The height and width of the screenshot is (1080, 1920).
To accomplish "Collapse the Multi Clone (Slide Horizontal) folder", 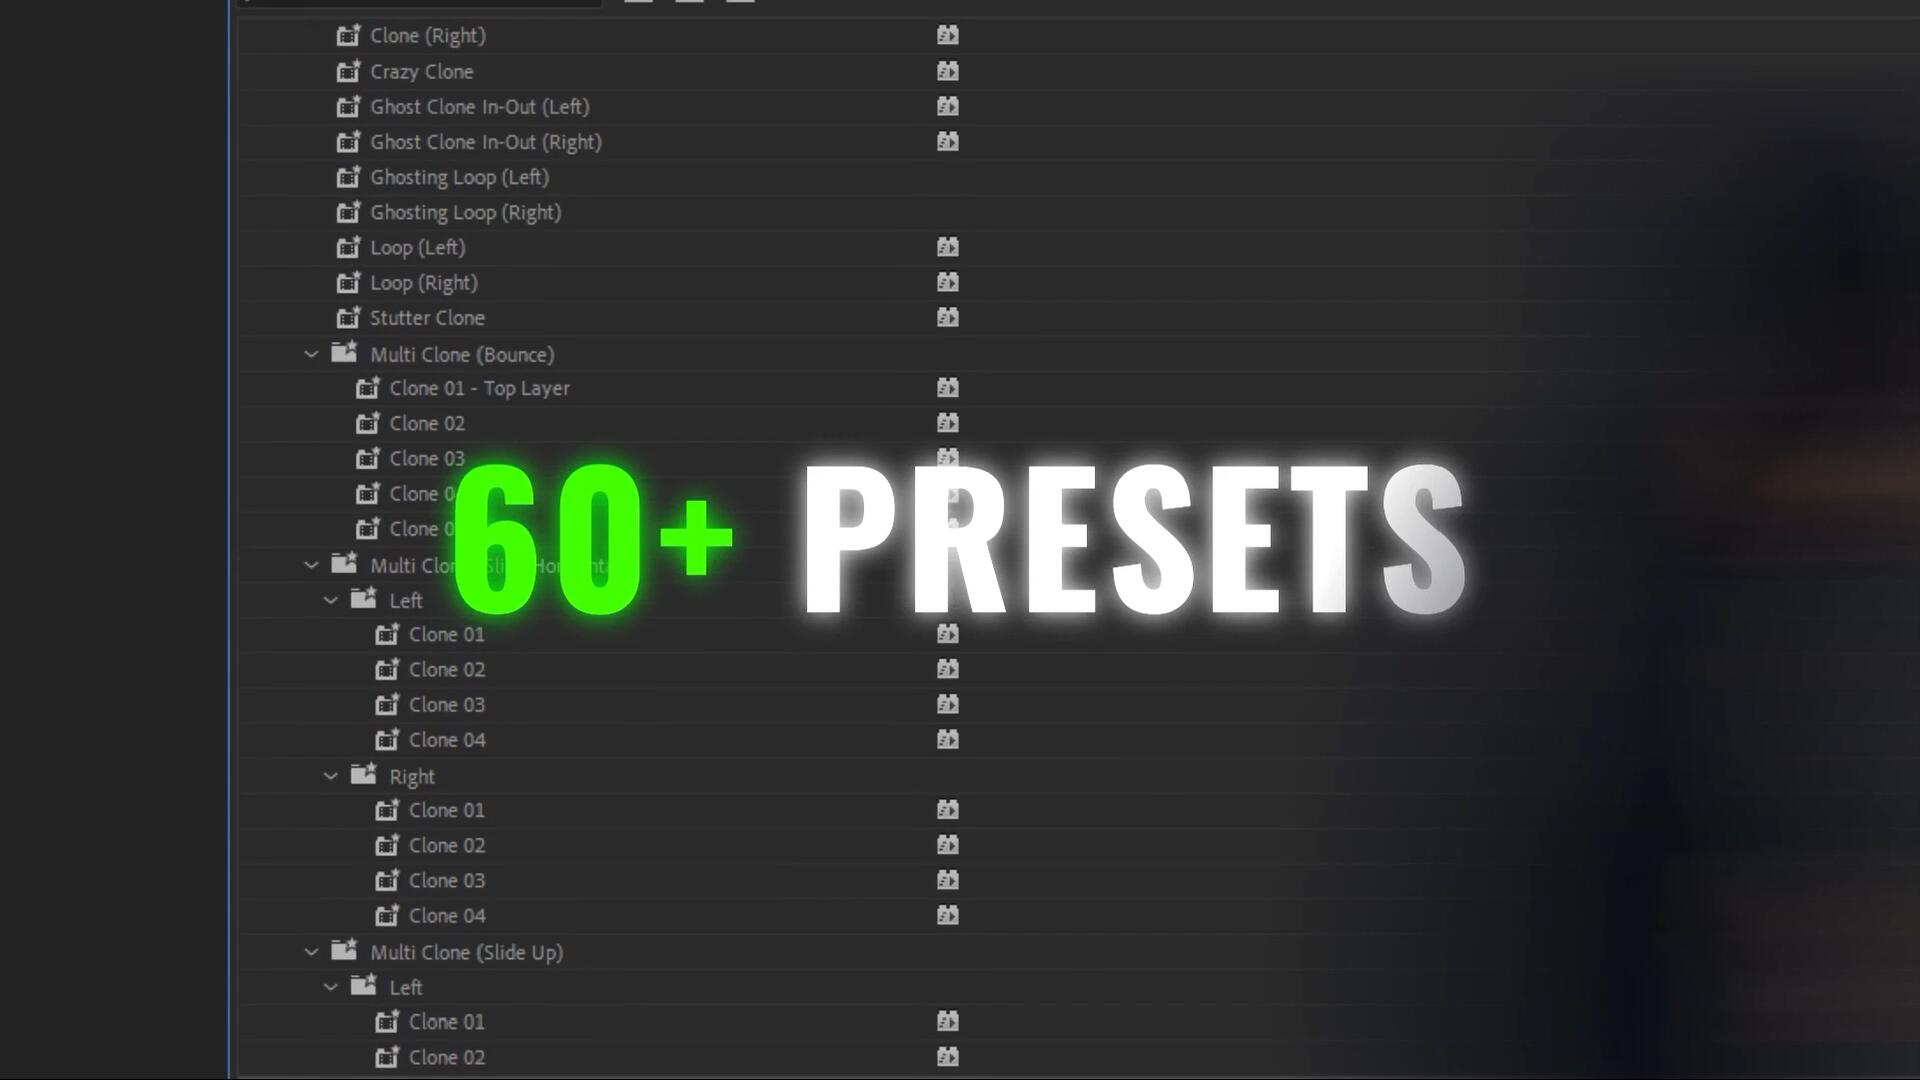I will pos(311,566).
